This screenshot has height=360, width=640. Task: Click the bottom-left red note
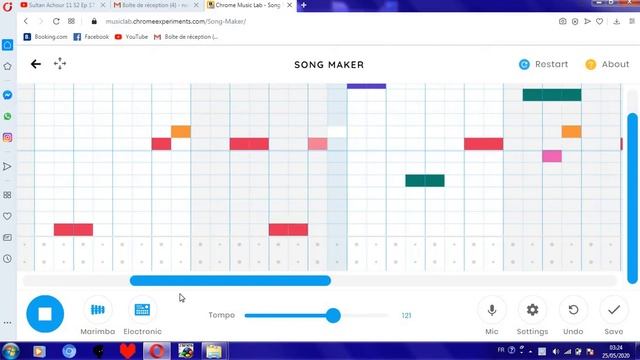(73, 229)
